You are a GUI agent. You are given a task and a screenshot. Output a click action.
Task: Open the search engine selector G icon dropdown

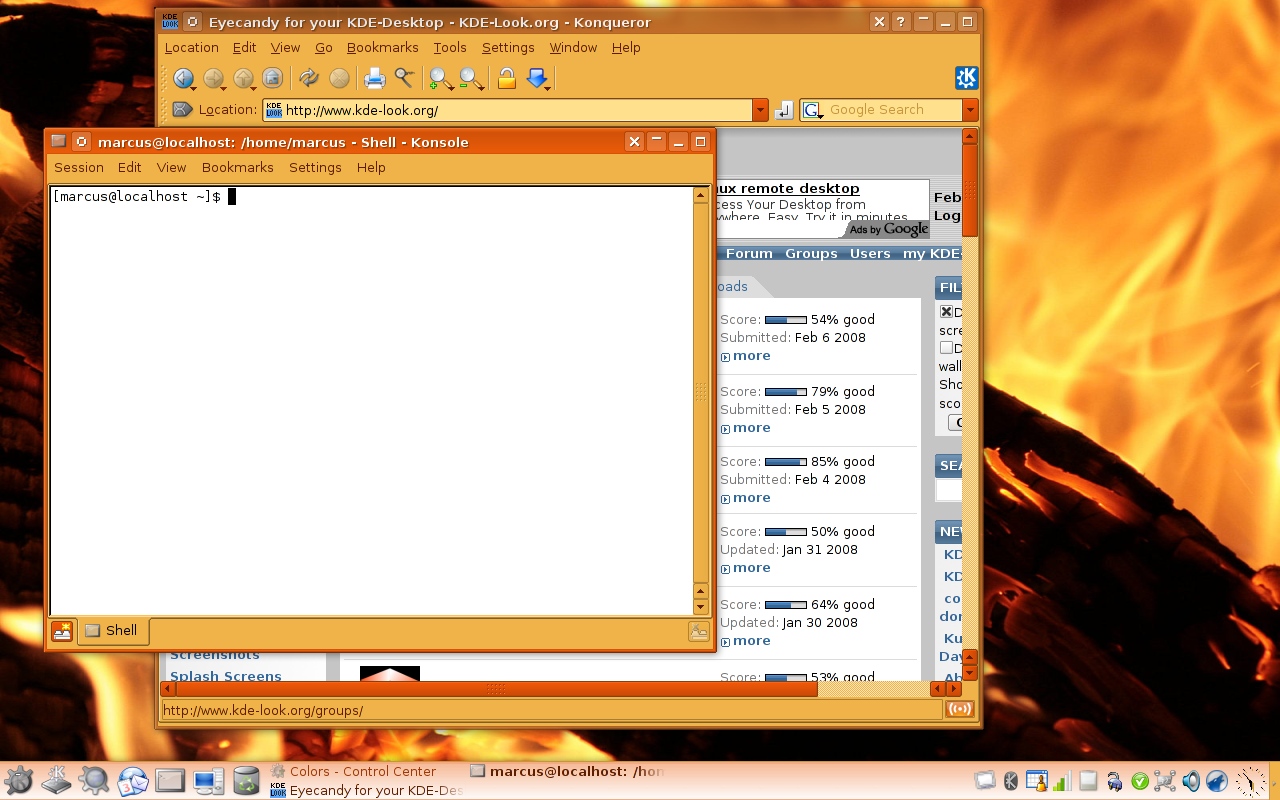[813, 110]
